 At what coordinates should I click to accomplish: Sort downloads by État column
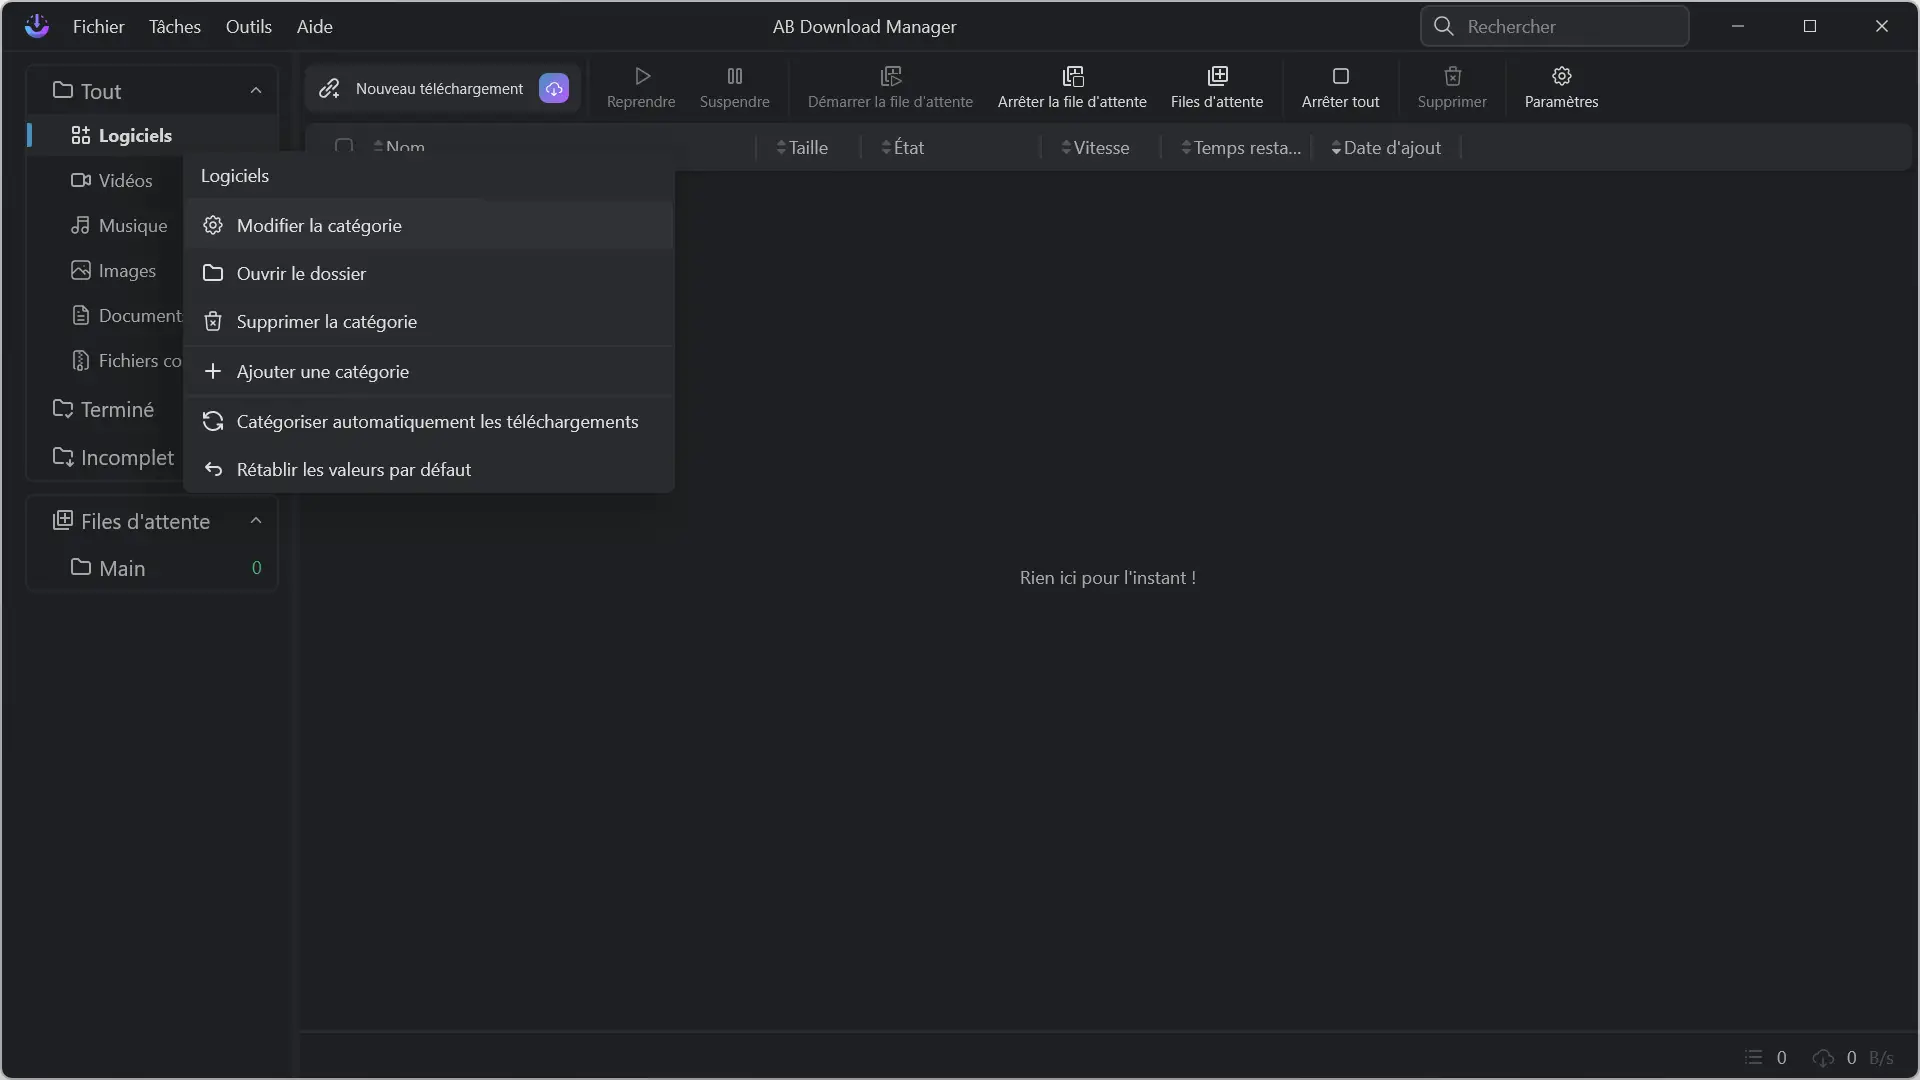(902, 148)
